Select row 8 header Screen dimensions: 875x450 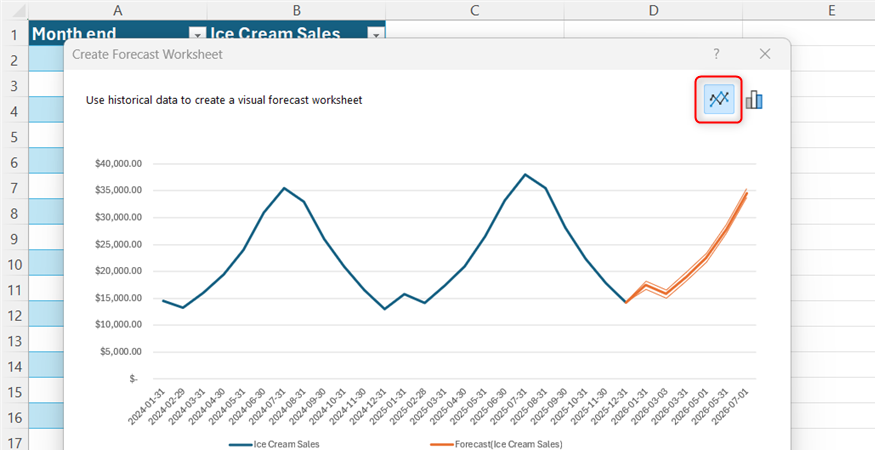coord(14,214)
